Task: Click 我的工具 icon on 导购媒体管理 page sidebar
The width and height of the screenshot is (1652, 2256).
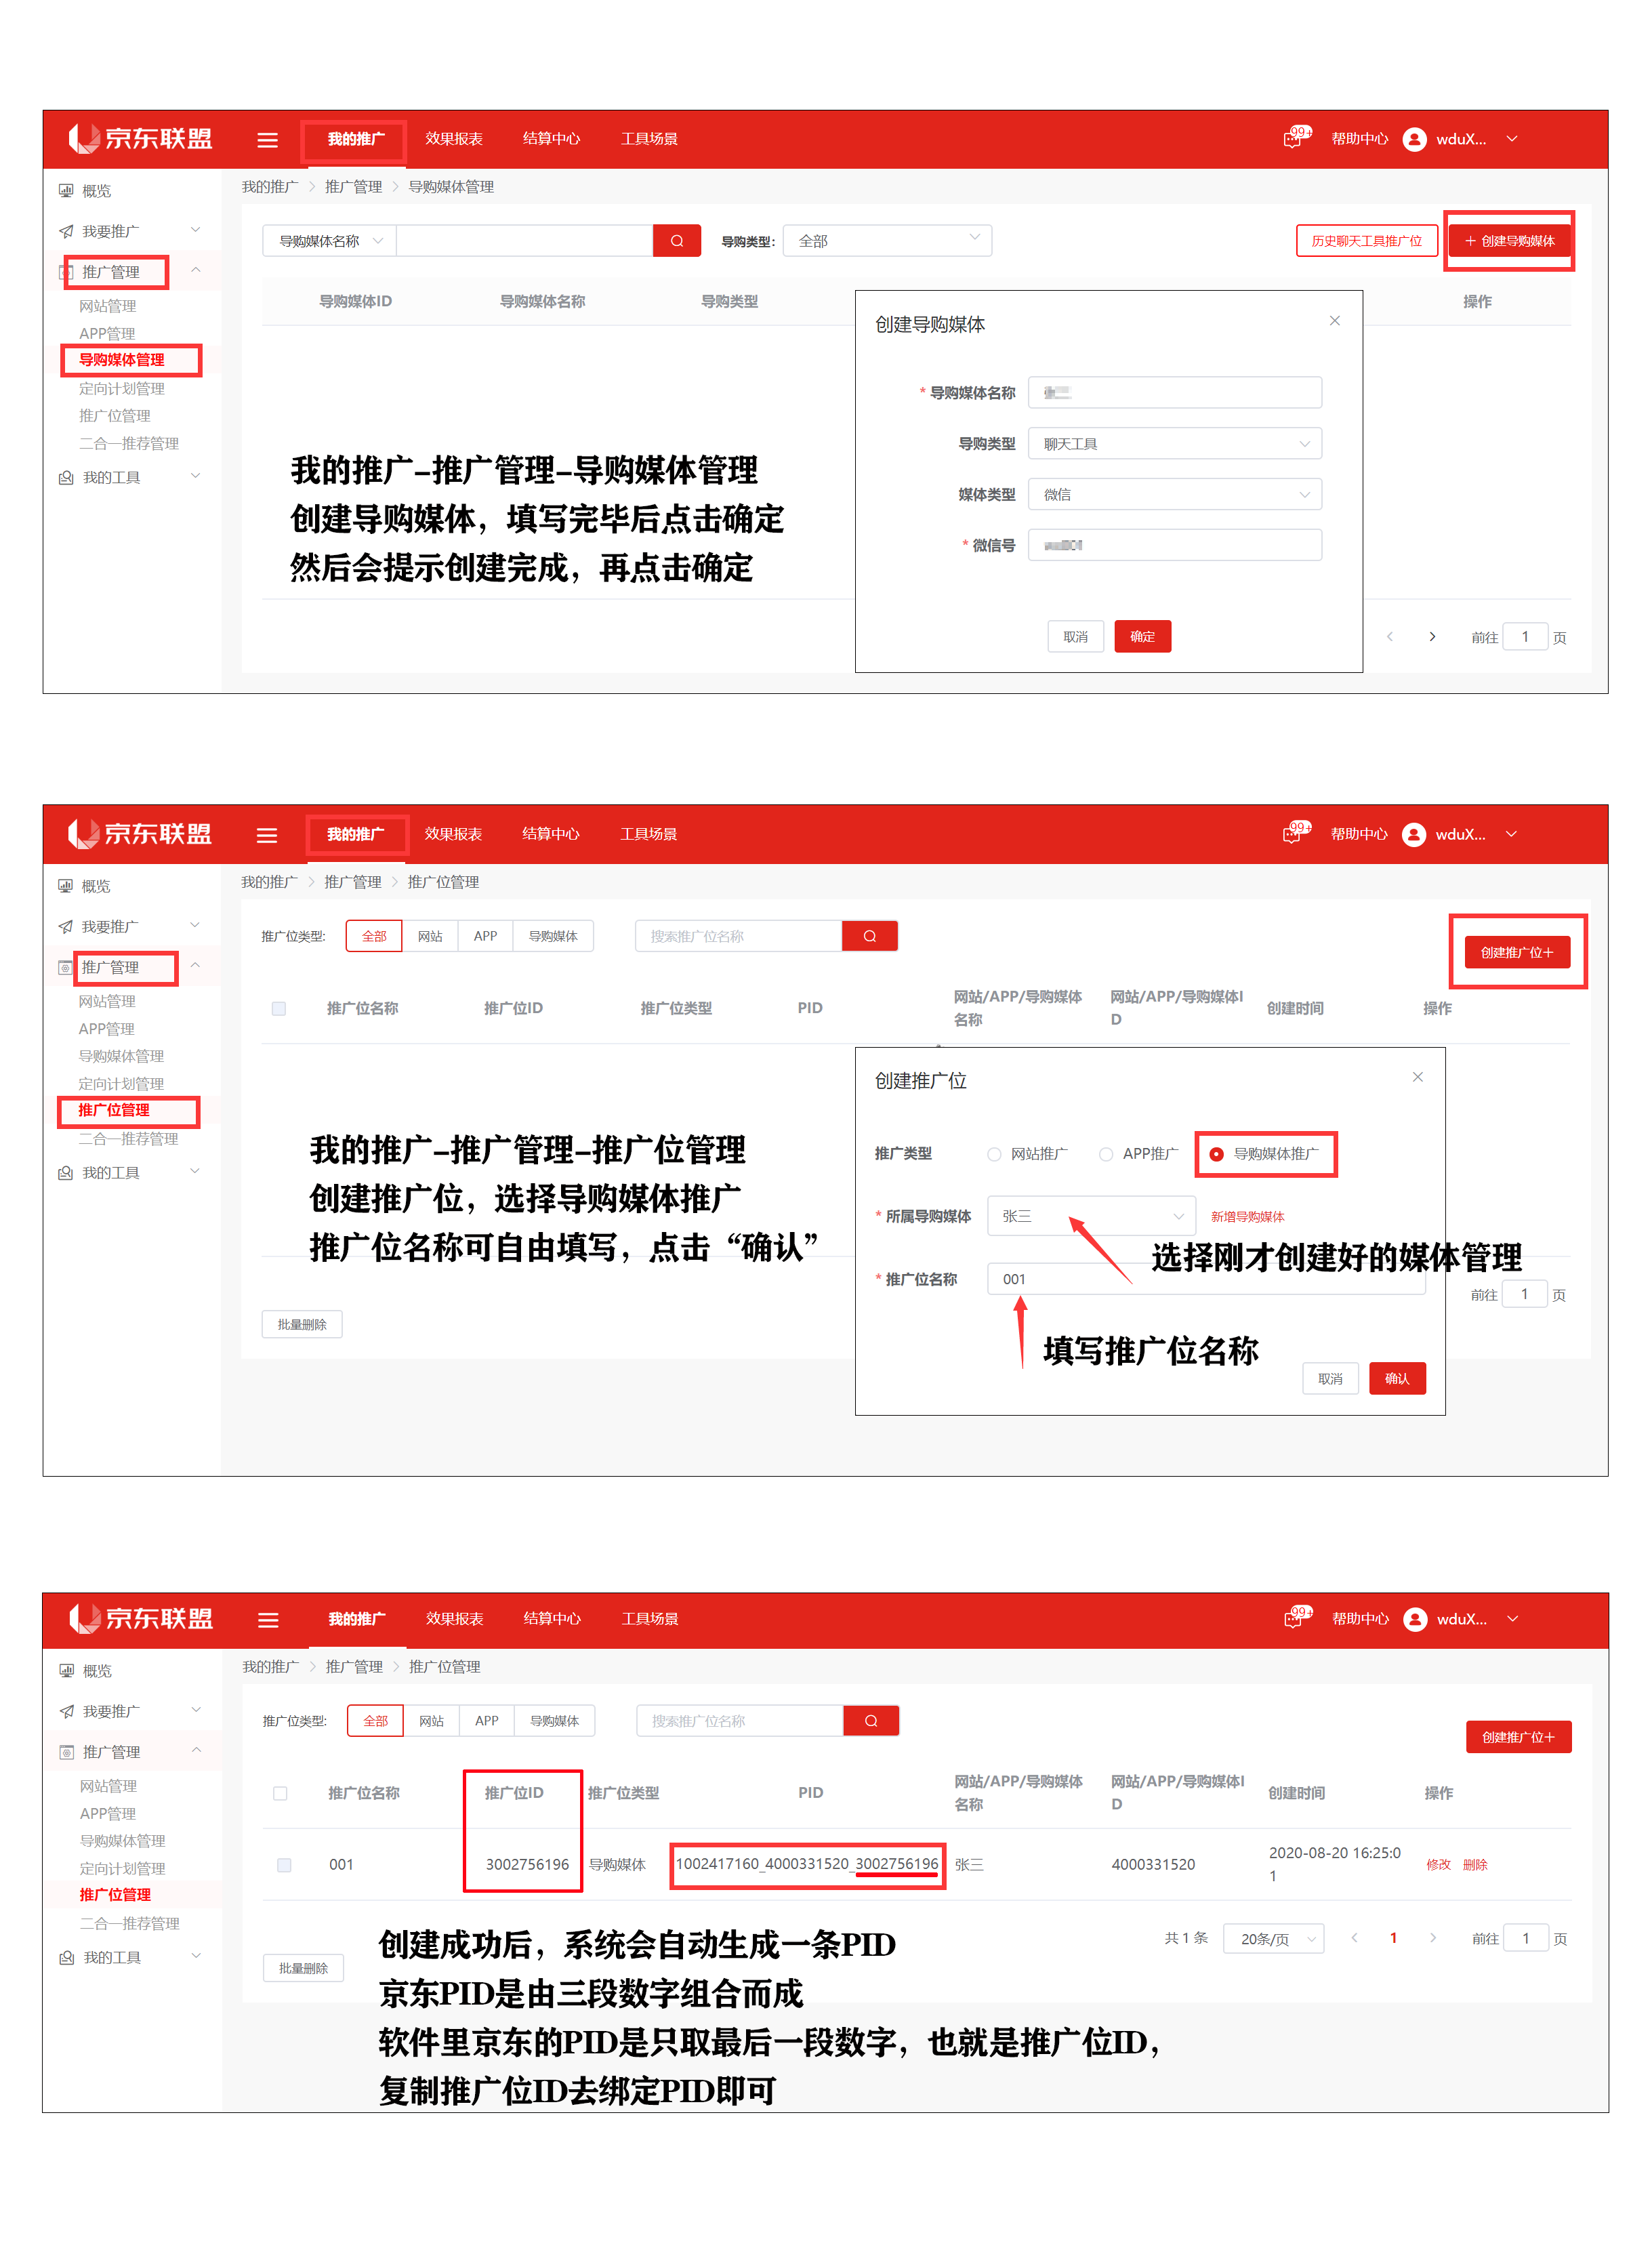Action: click(x=66, y=477)
